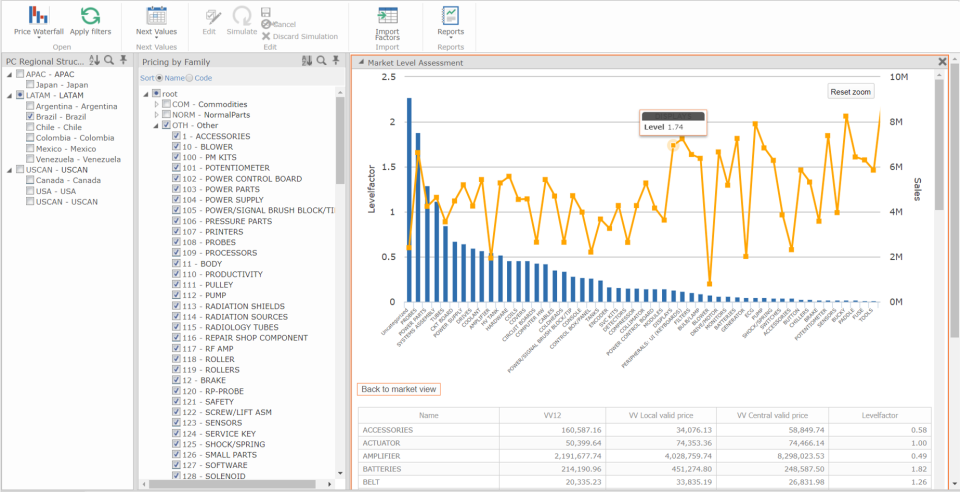Sort by VV Central valid price column
The height and width of the screenshot is (492, 960).
point(771,415)
